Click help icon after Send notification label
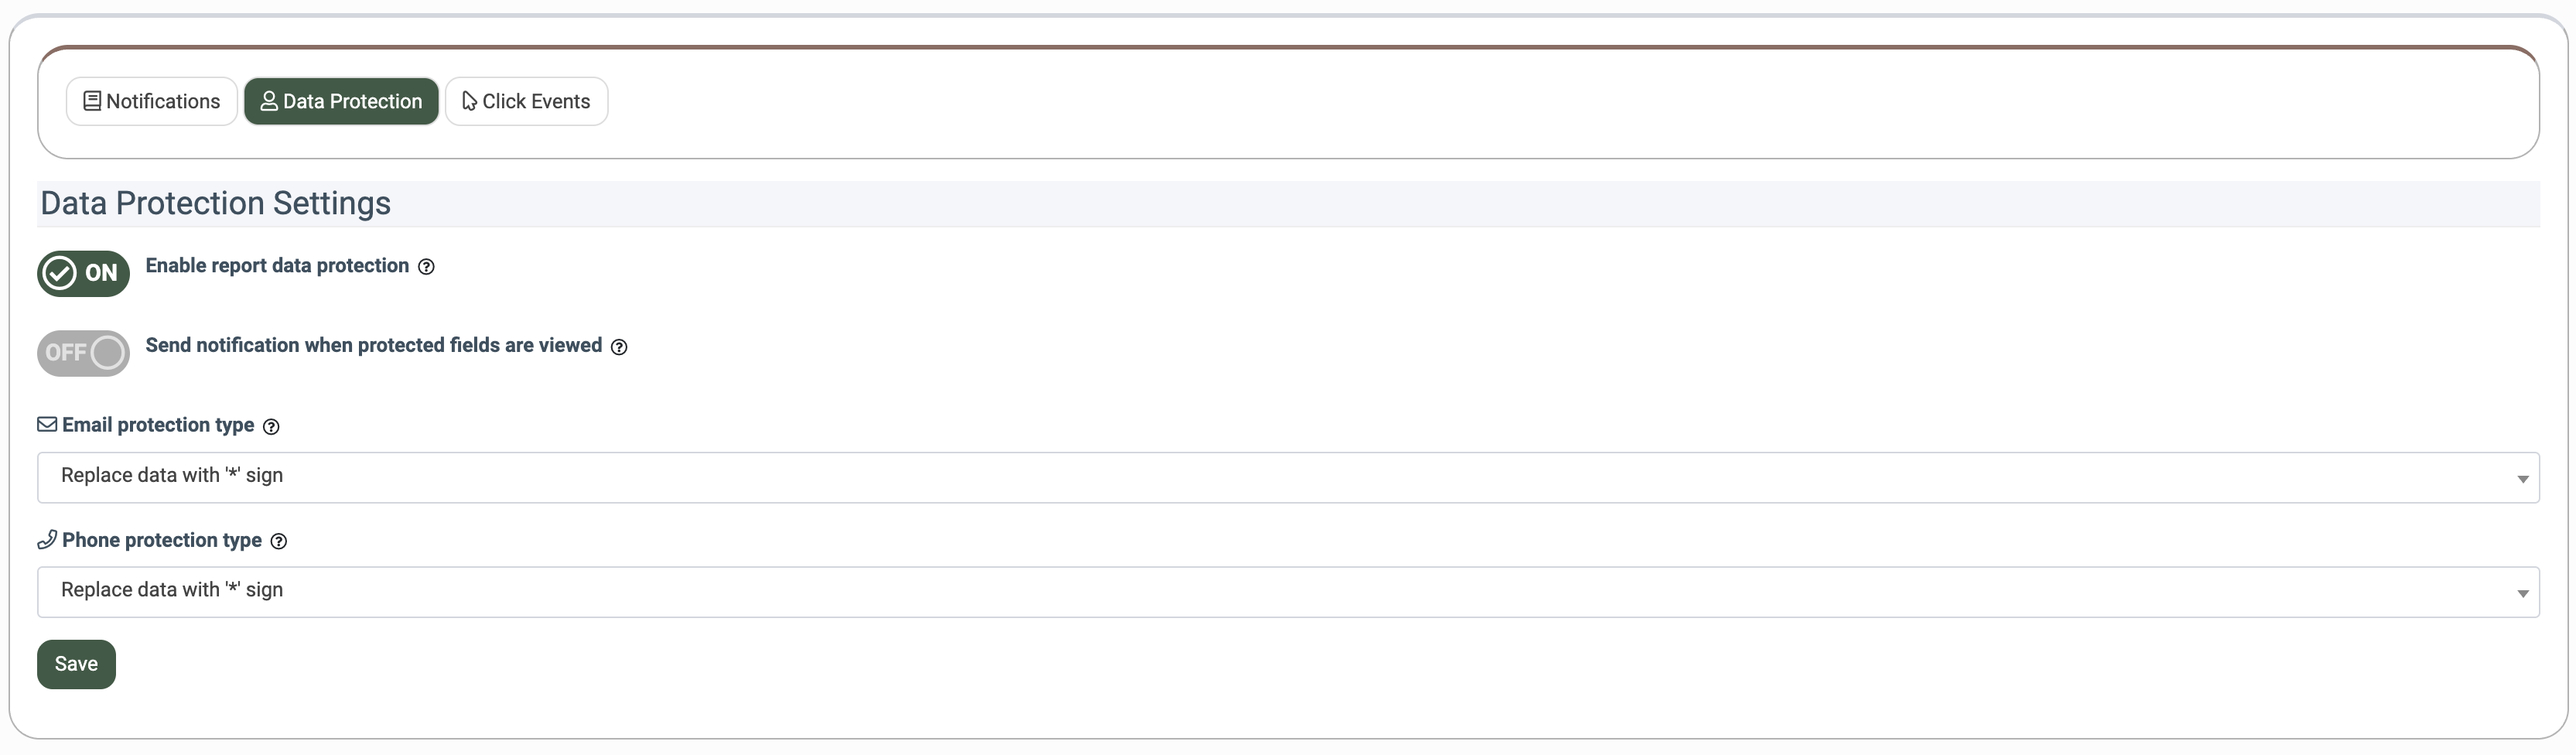Screen dimensions: 2576x755 (619, 347)
